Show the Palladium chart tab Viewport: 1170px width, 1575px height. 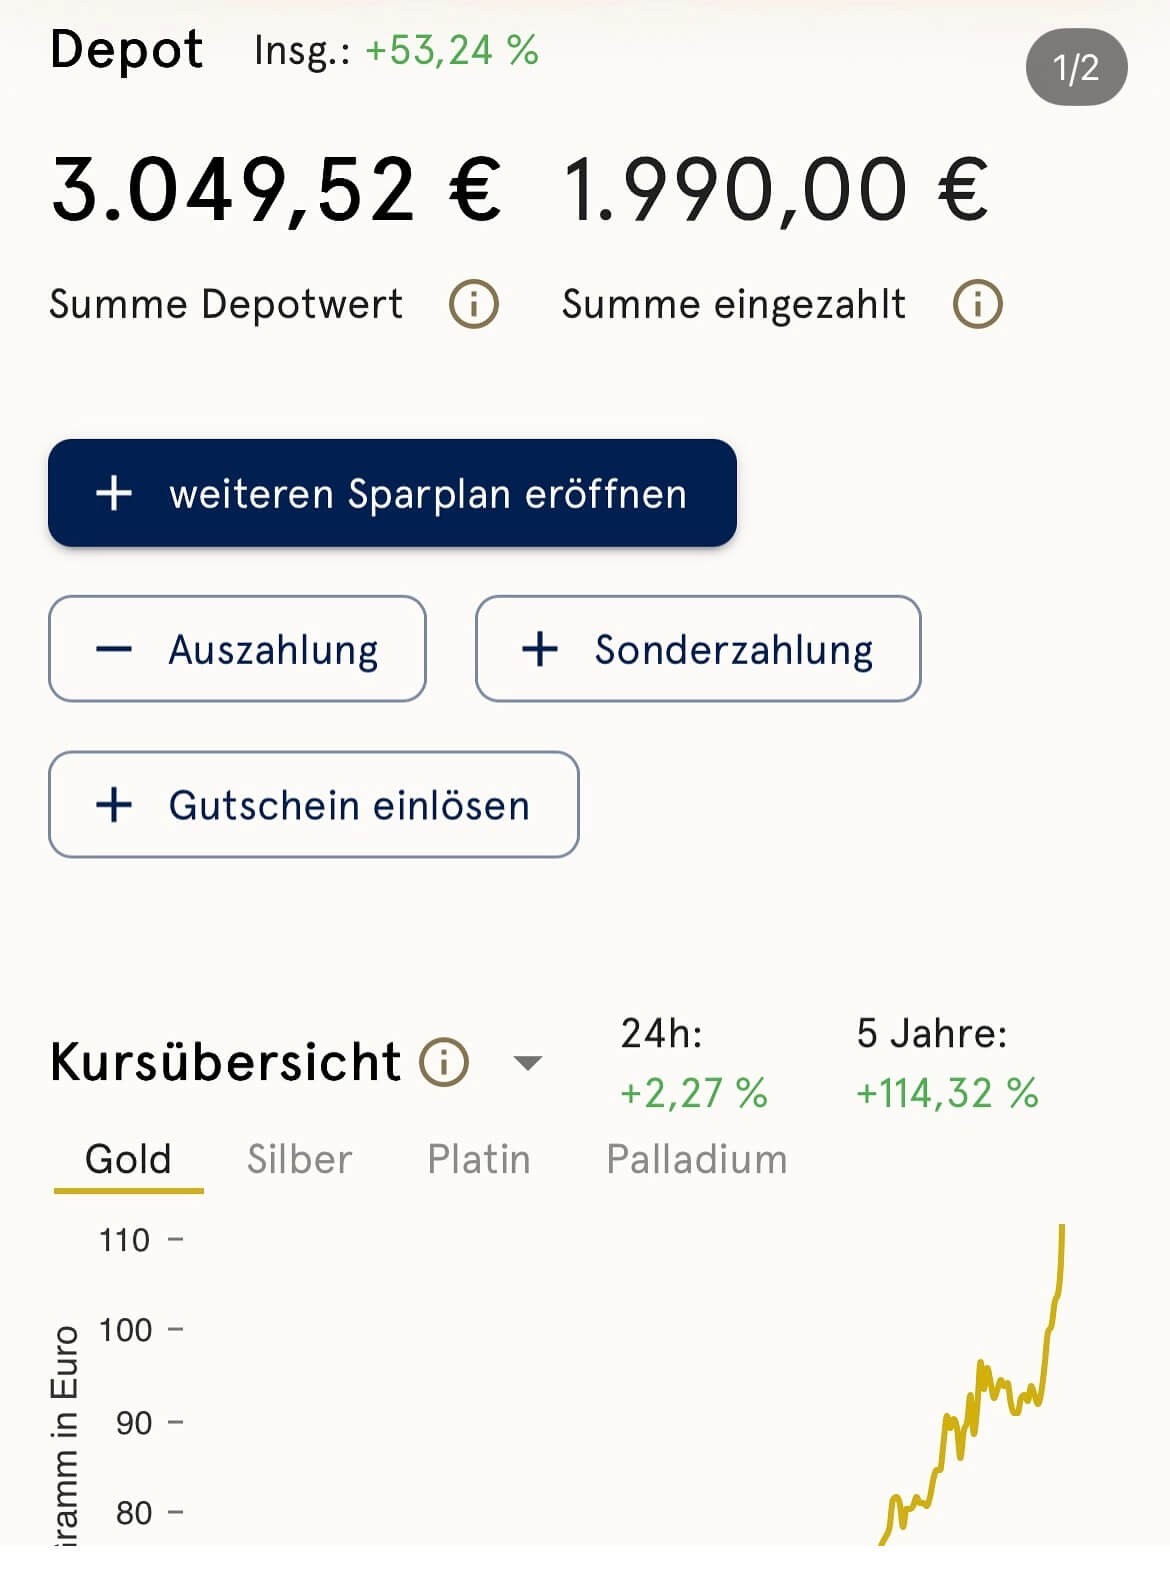(696, 1160)
